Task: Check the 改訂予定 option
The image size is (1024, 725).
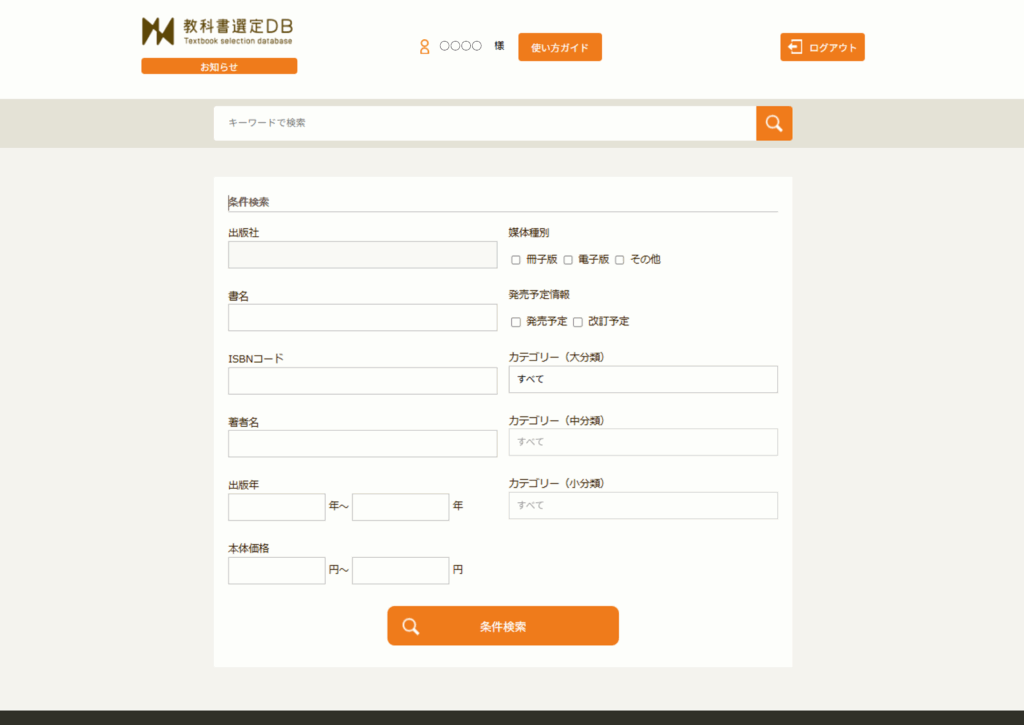Action: point(577,321)
